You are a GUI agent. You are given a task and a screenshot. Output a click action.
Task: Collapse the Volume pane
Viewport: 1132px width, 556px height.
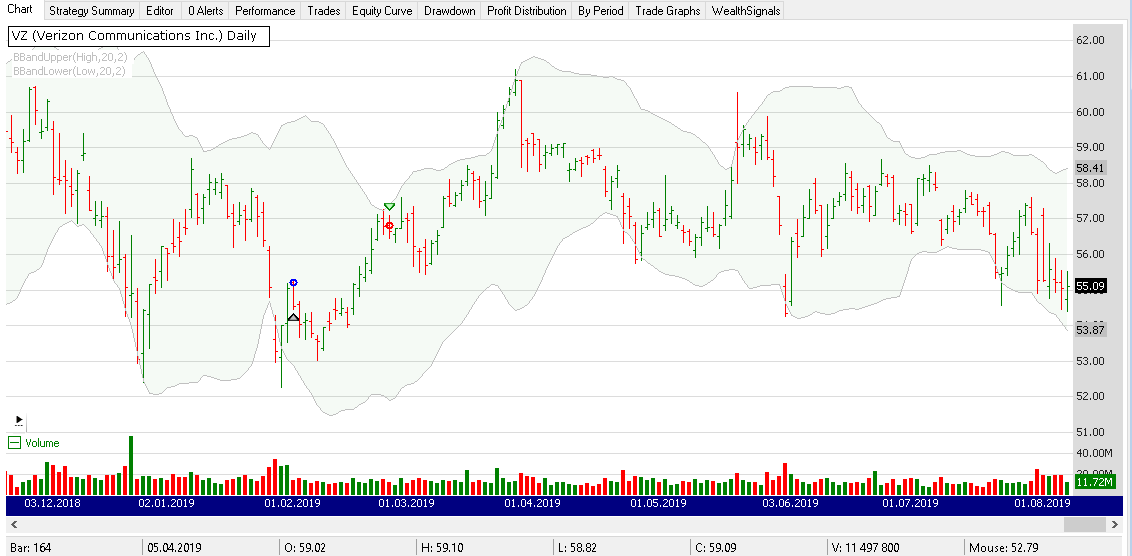pos(14,443)
